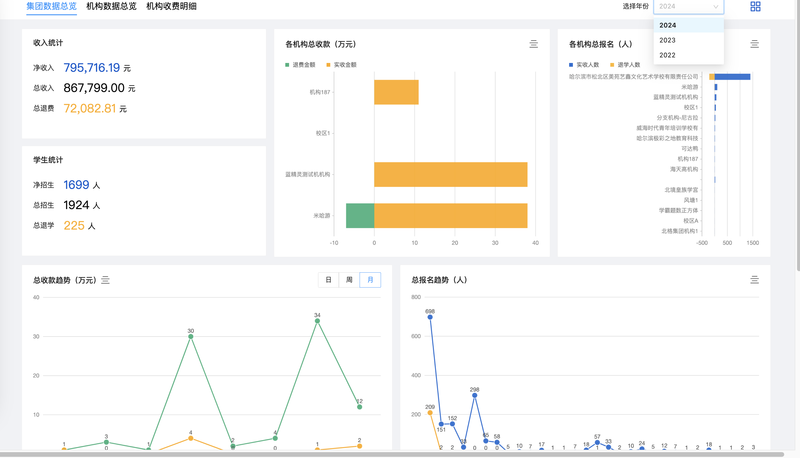Open menu icon of 总报名趋势 chart
Image resolution: width=800 pixels, height=458 pixels.
[x=755, y=280]
